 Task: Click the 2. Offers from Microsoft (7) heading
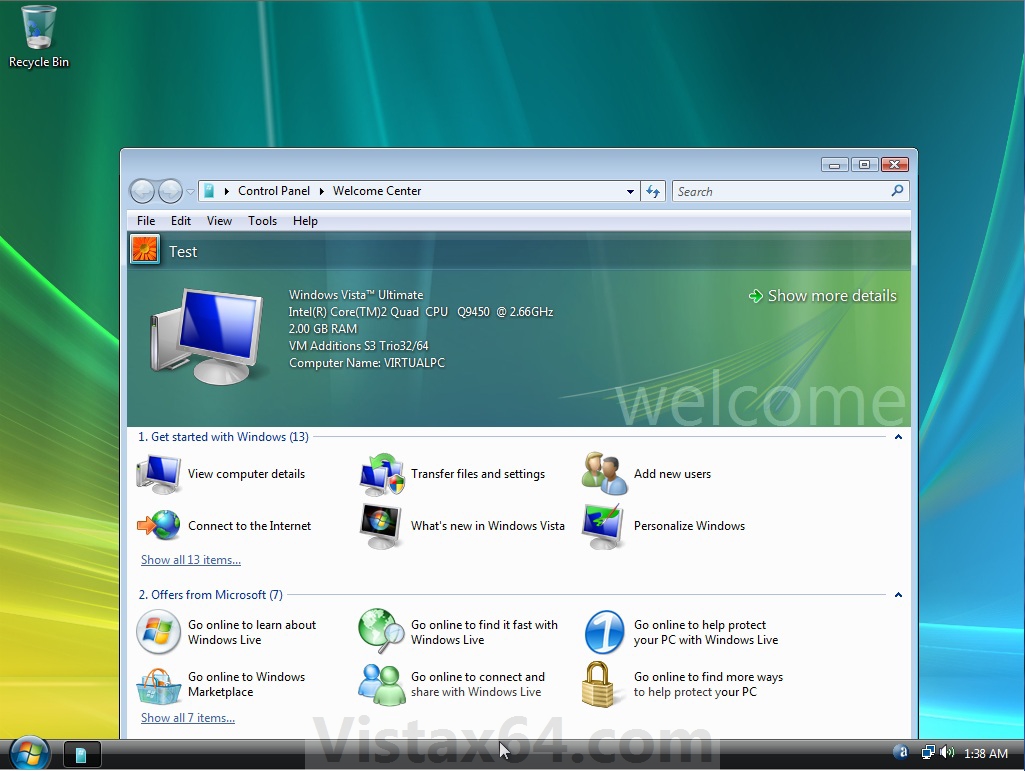coord(210,595)
